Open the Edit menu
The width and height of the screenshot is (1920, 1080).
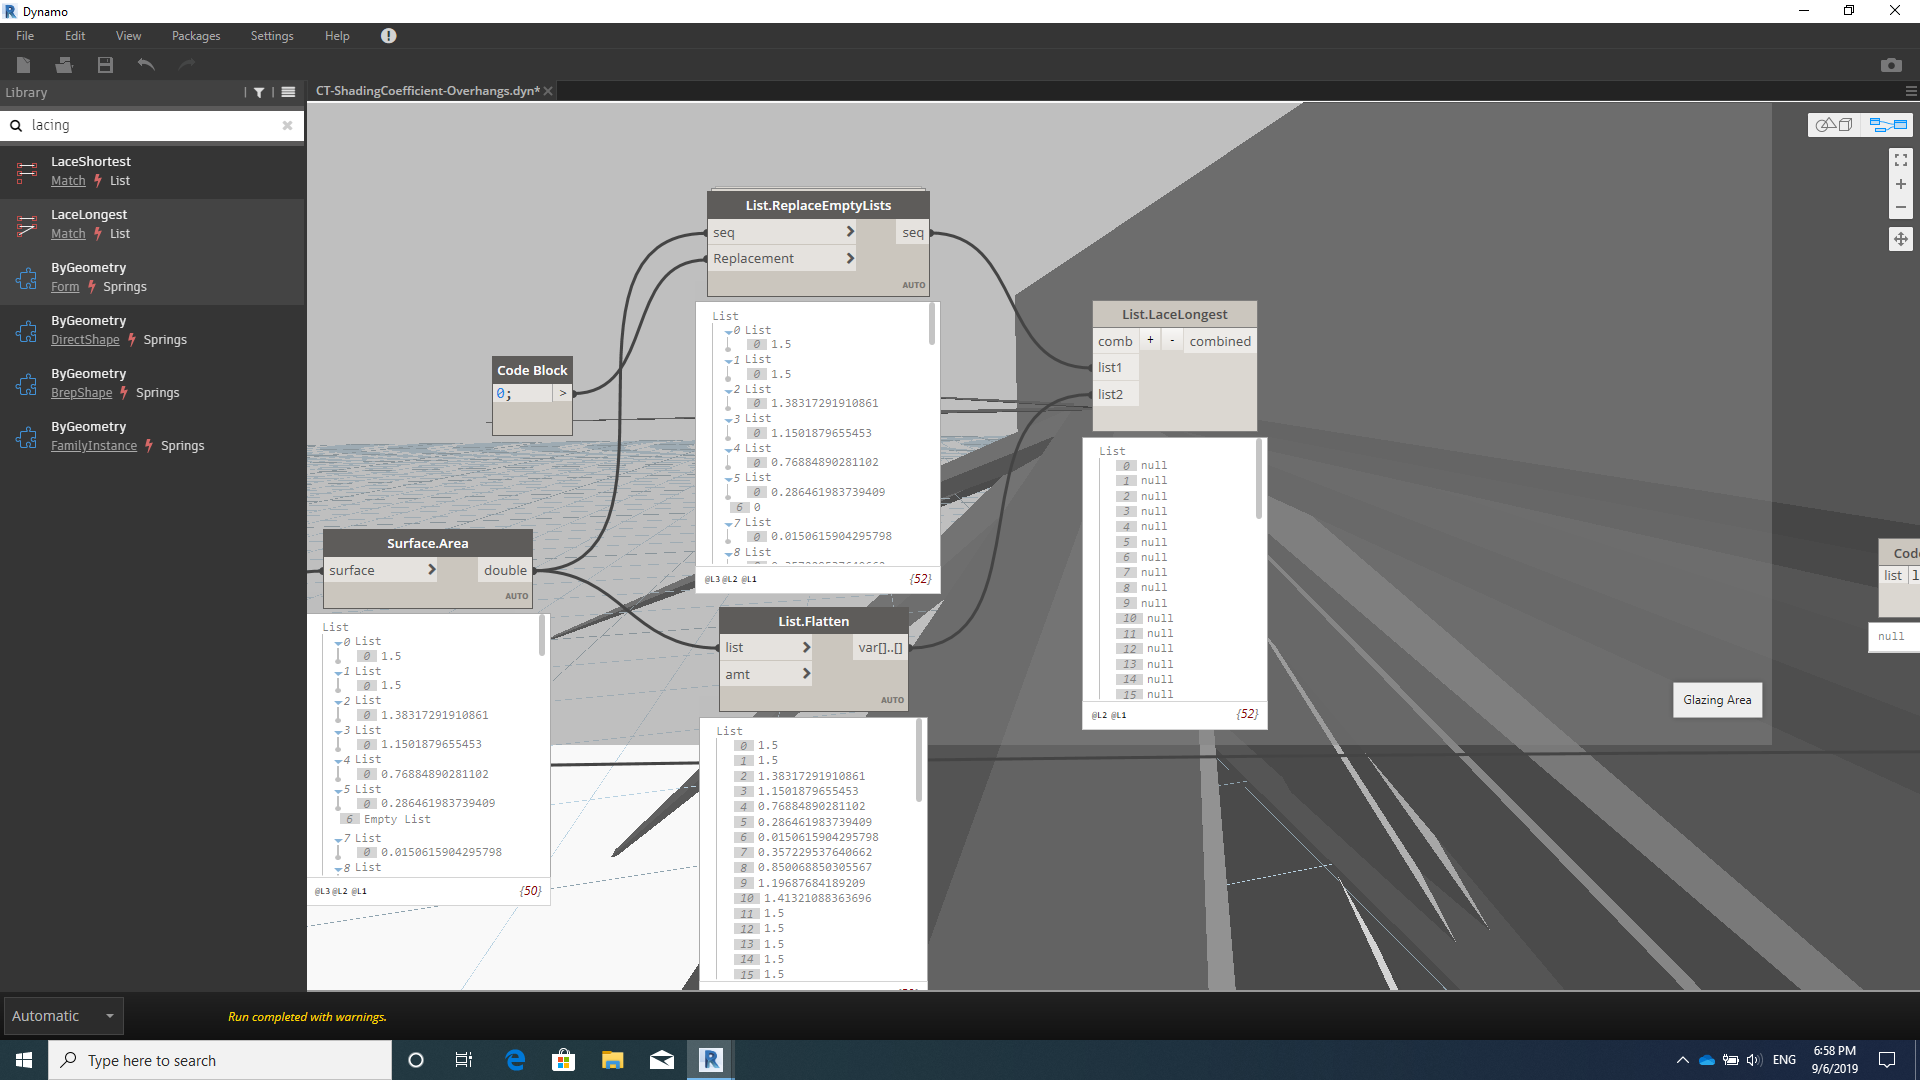pyautogui.click(x=75, y=36)
